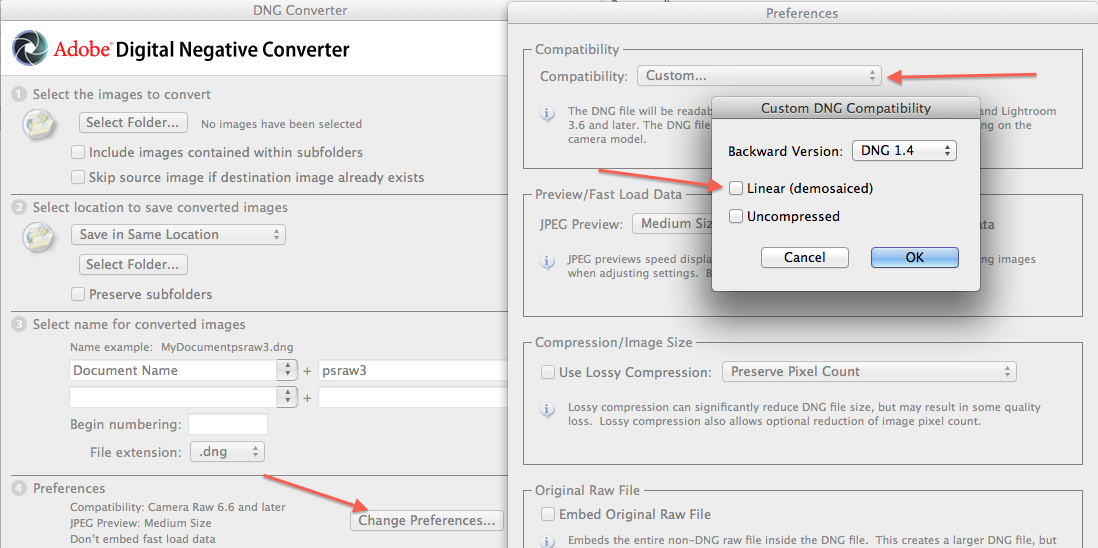Click 'JPEG Preview: Medium Size' summary text
This screenshot has height=548, width=1098.
tap(141, 523)
